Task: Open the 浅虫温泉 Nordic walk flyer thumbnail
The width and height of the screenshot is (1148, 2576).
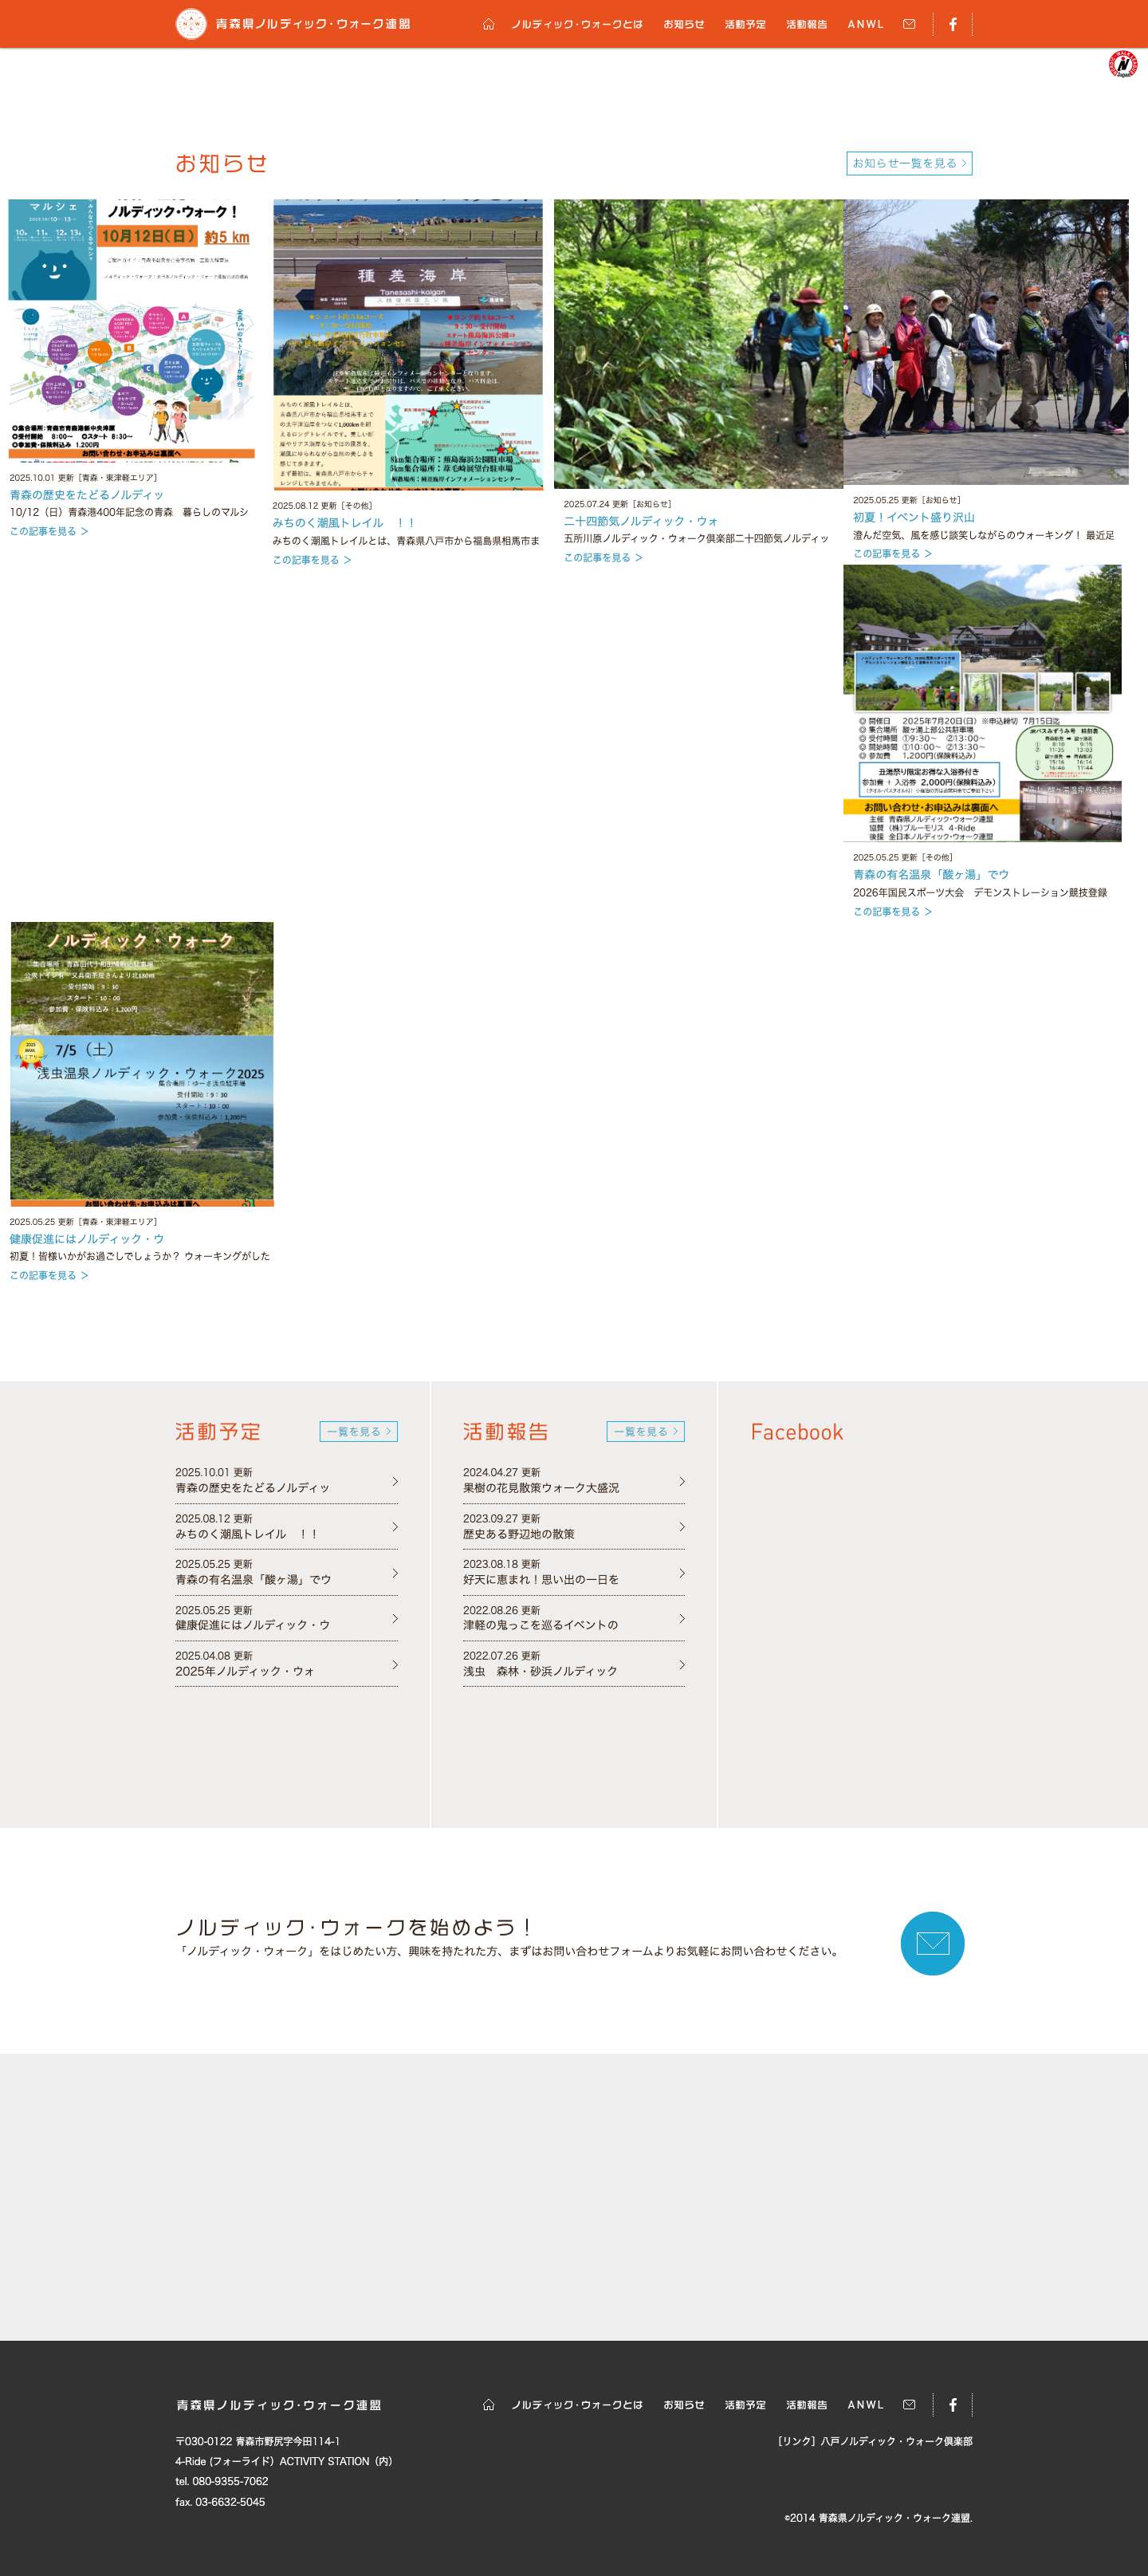Action: coord(142,1064)
